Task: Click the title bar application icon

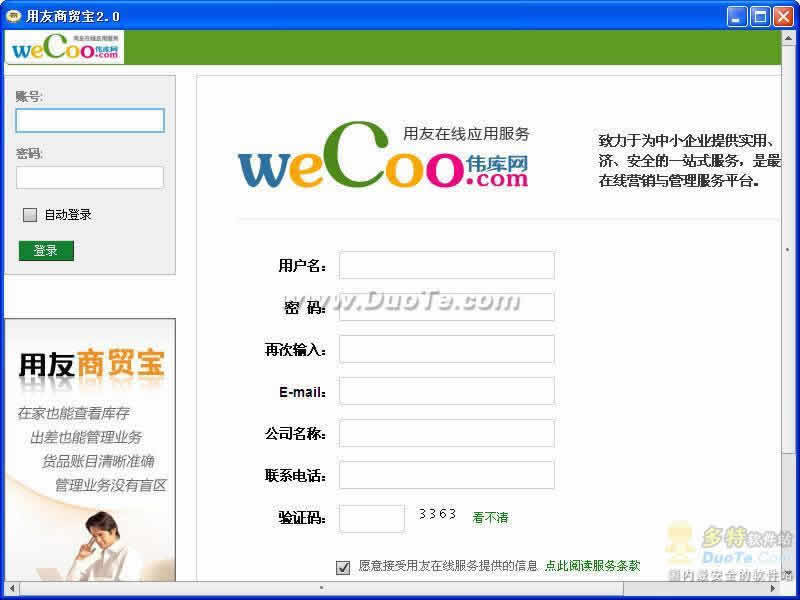Action: tap(13, 16)
